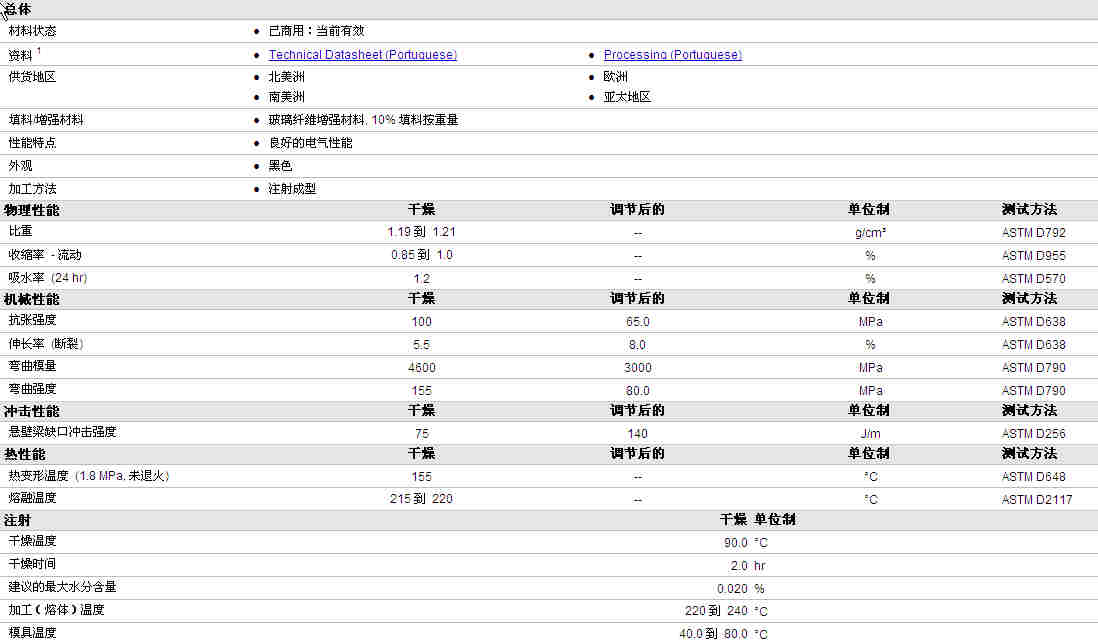Screen dimensions: 1098x644
Task: Click the "65.0" conditioned tensile value
Action: click(638, 321)
